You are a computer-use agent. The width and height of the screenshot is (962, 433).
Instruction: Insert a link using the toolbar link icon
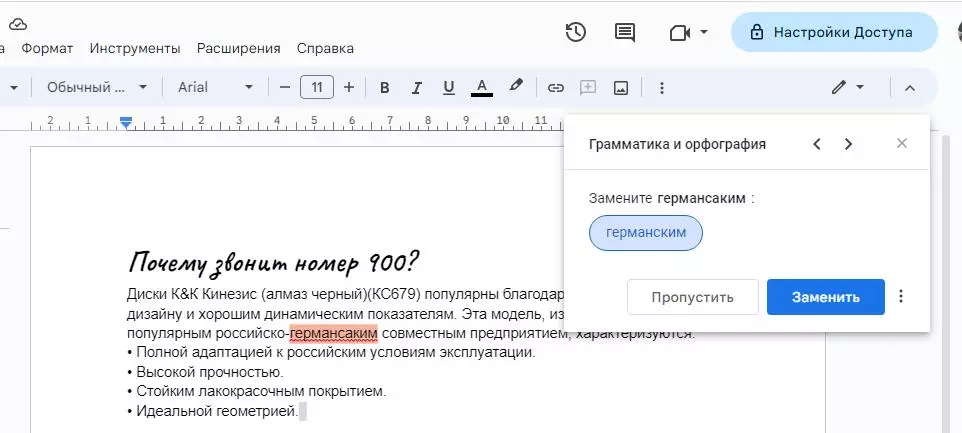[555, 87]
